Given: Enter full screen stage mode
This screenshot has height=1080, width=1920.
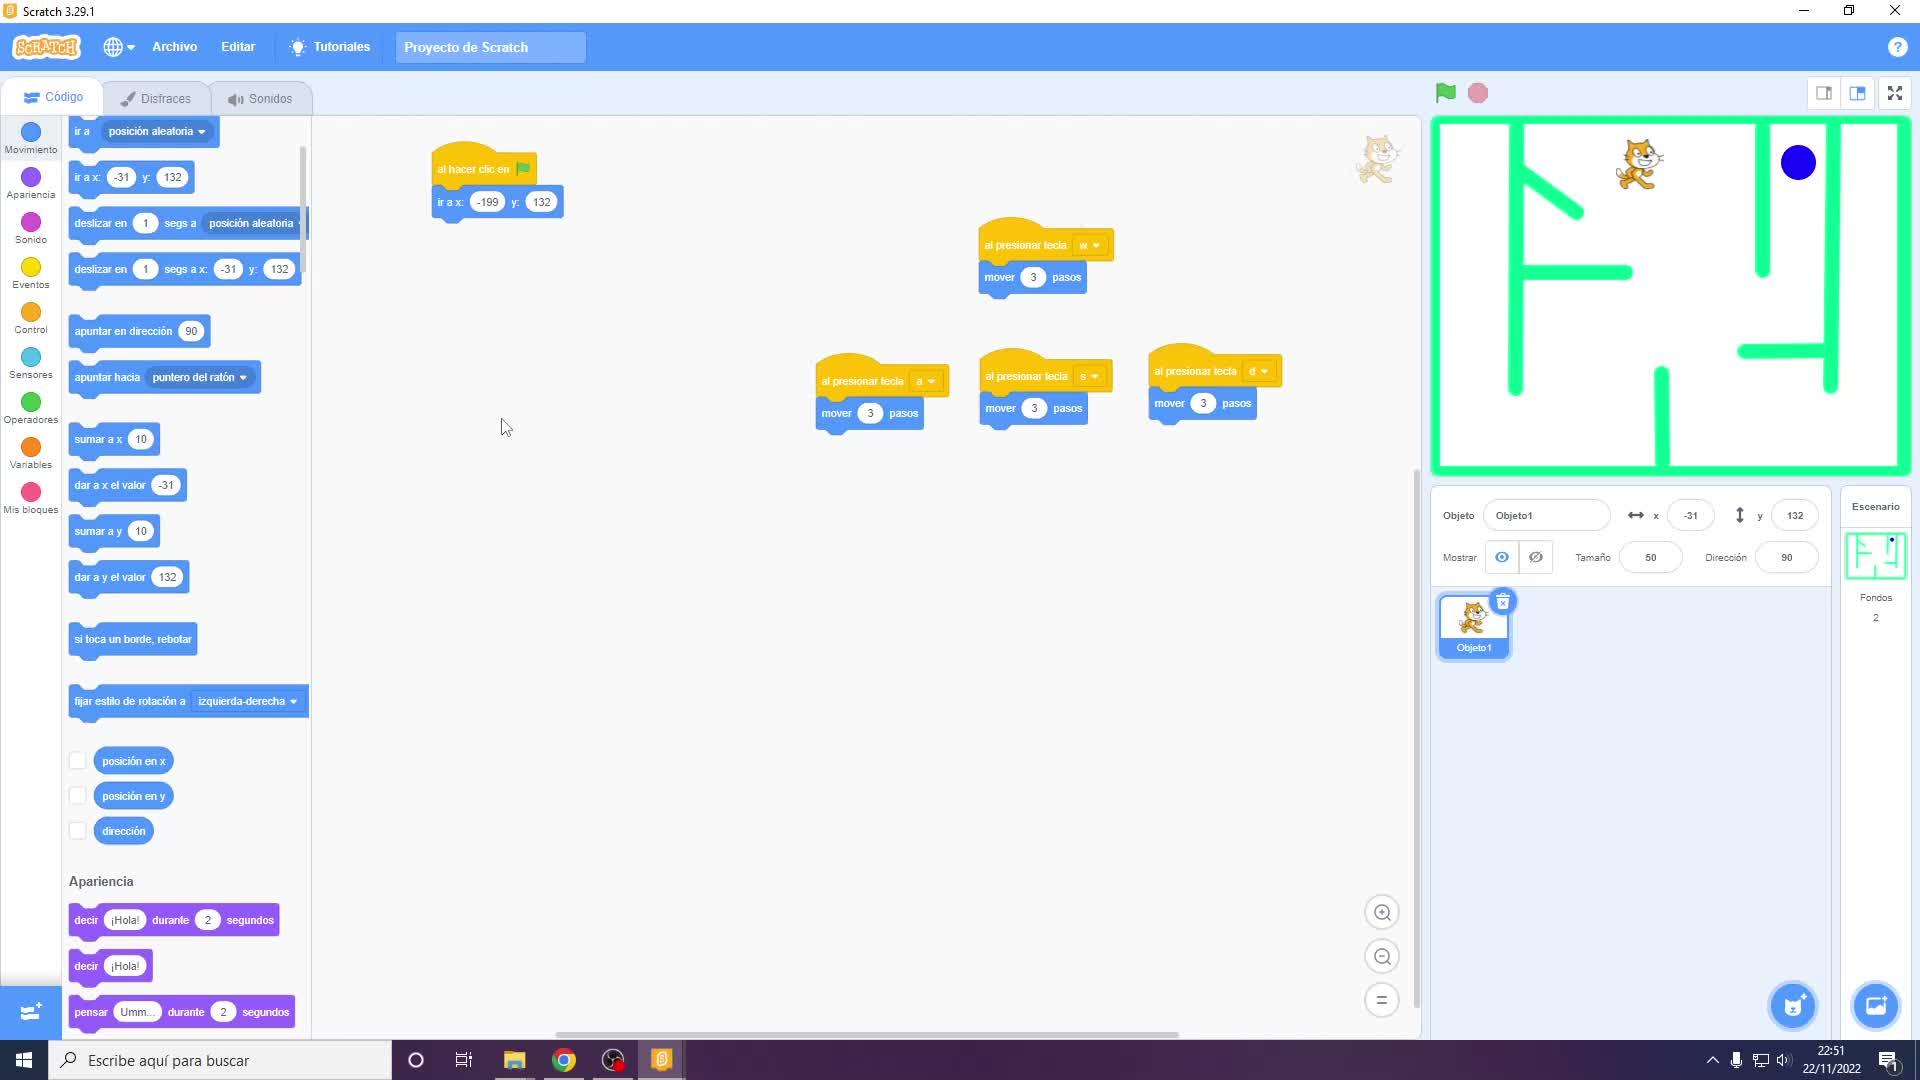Looking at the screenshot, I should click(1894, 93).
